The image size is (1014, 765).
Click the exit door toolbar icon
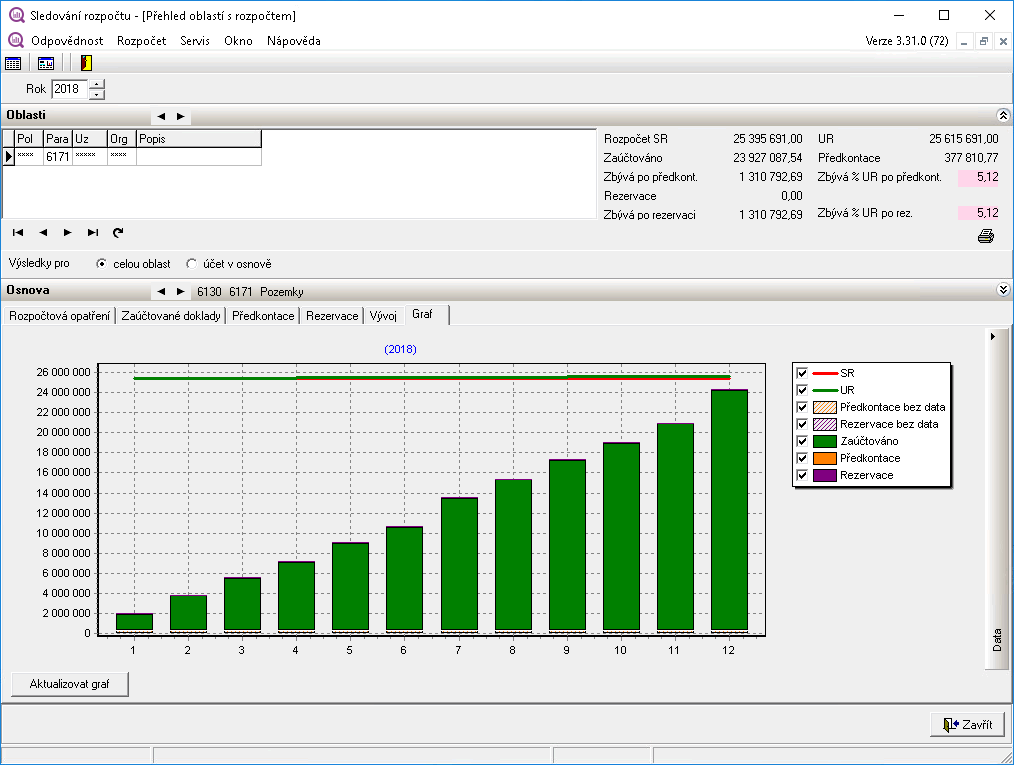[86, 63]
